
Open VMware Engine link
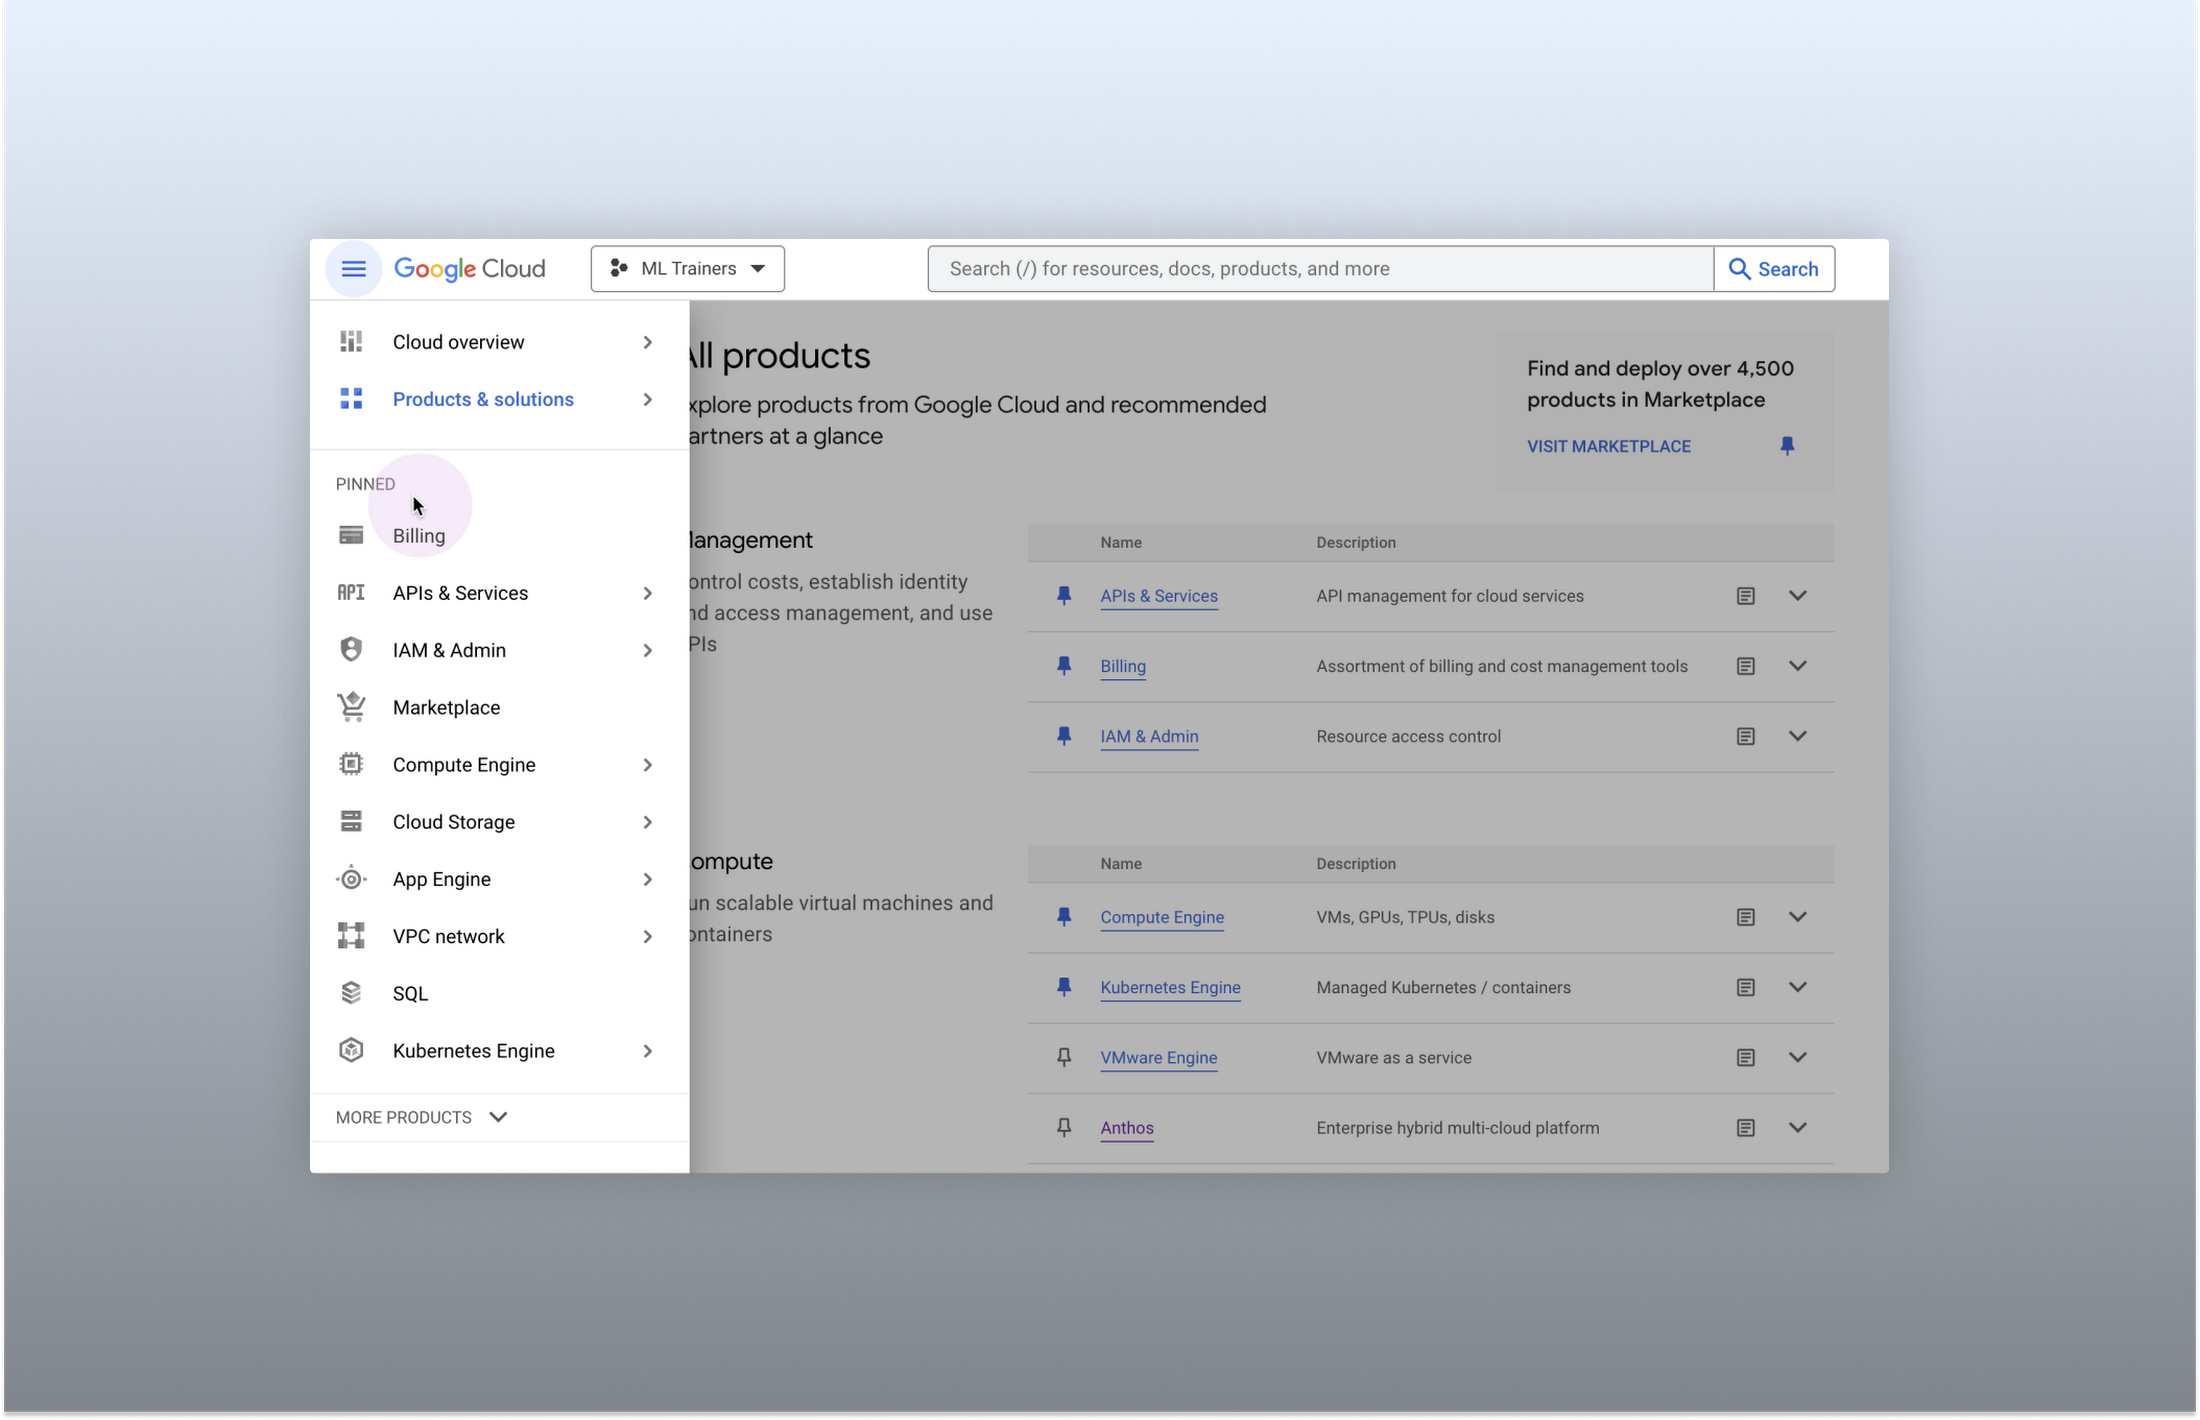pyautogui.click(x=1159, y=1057)
